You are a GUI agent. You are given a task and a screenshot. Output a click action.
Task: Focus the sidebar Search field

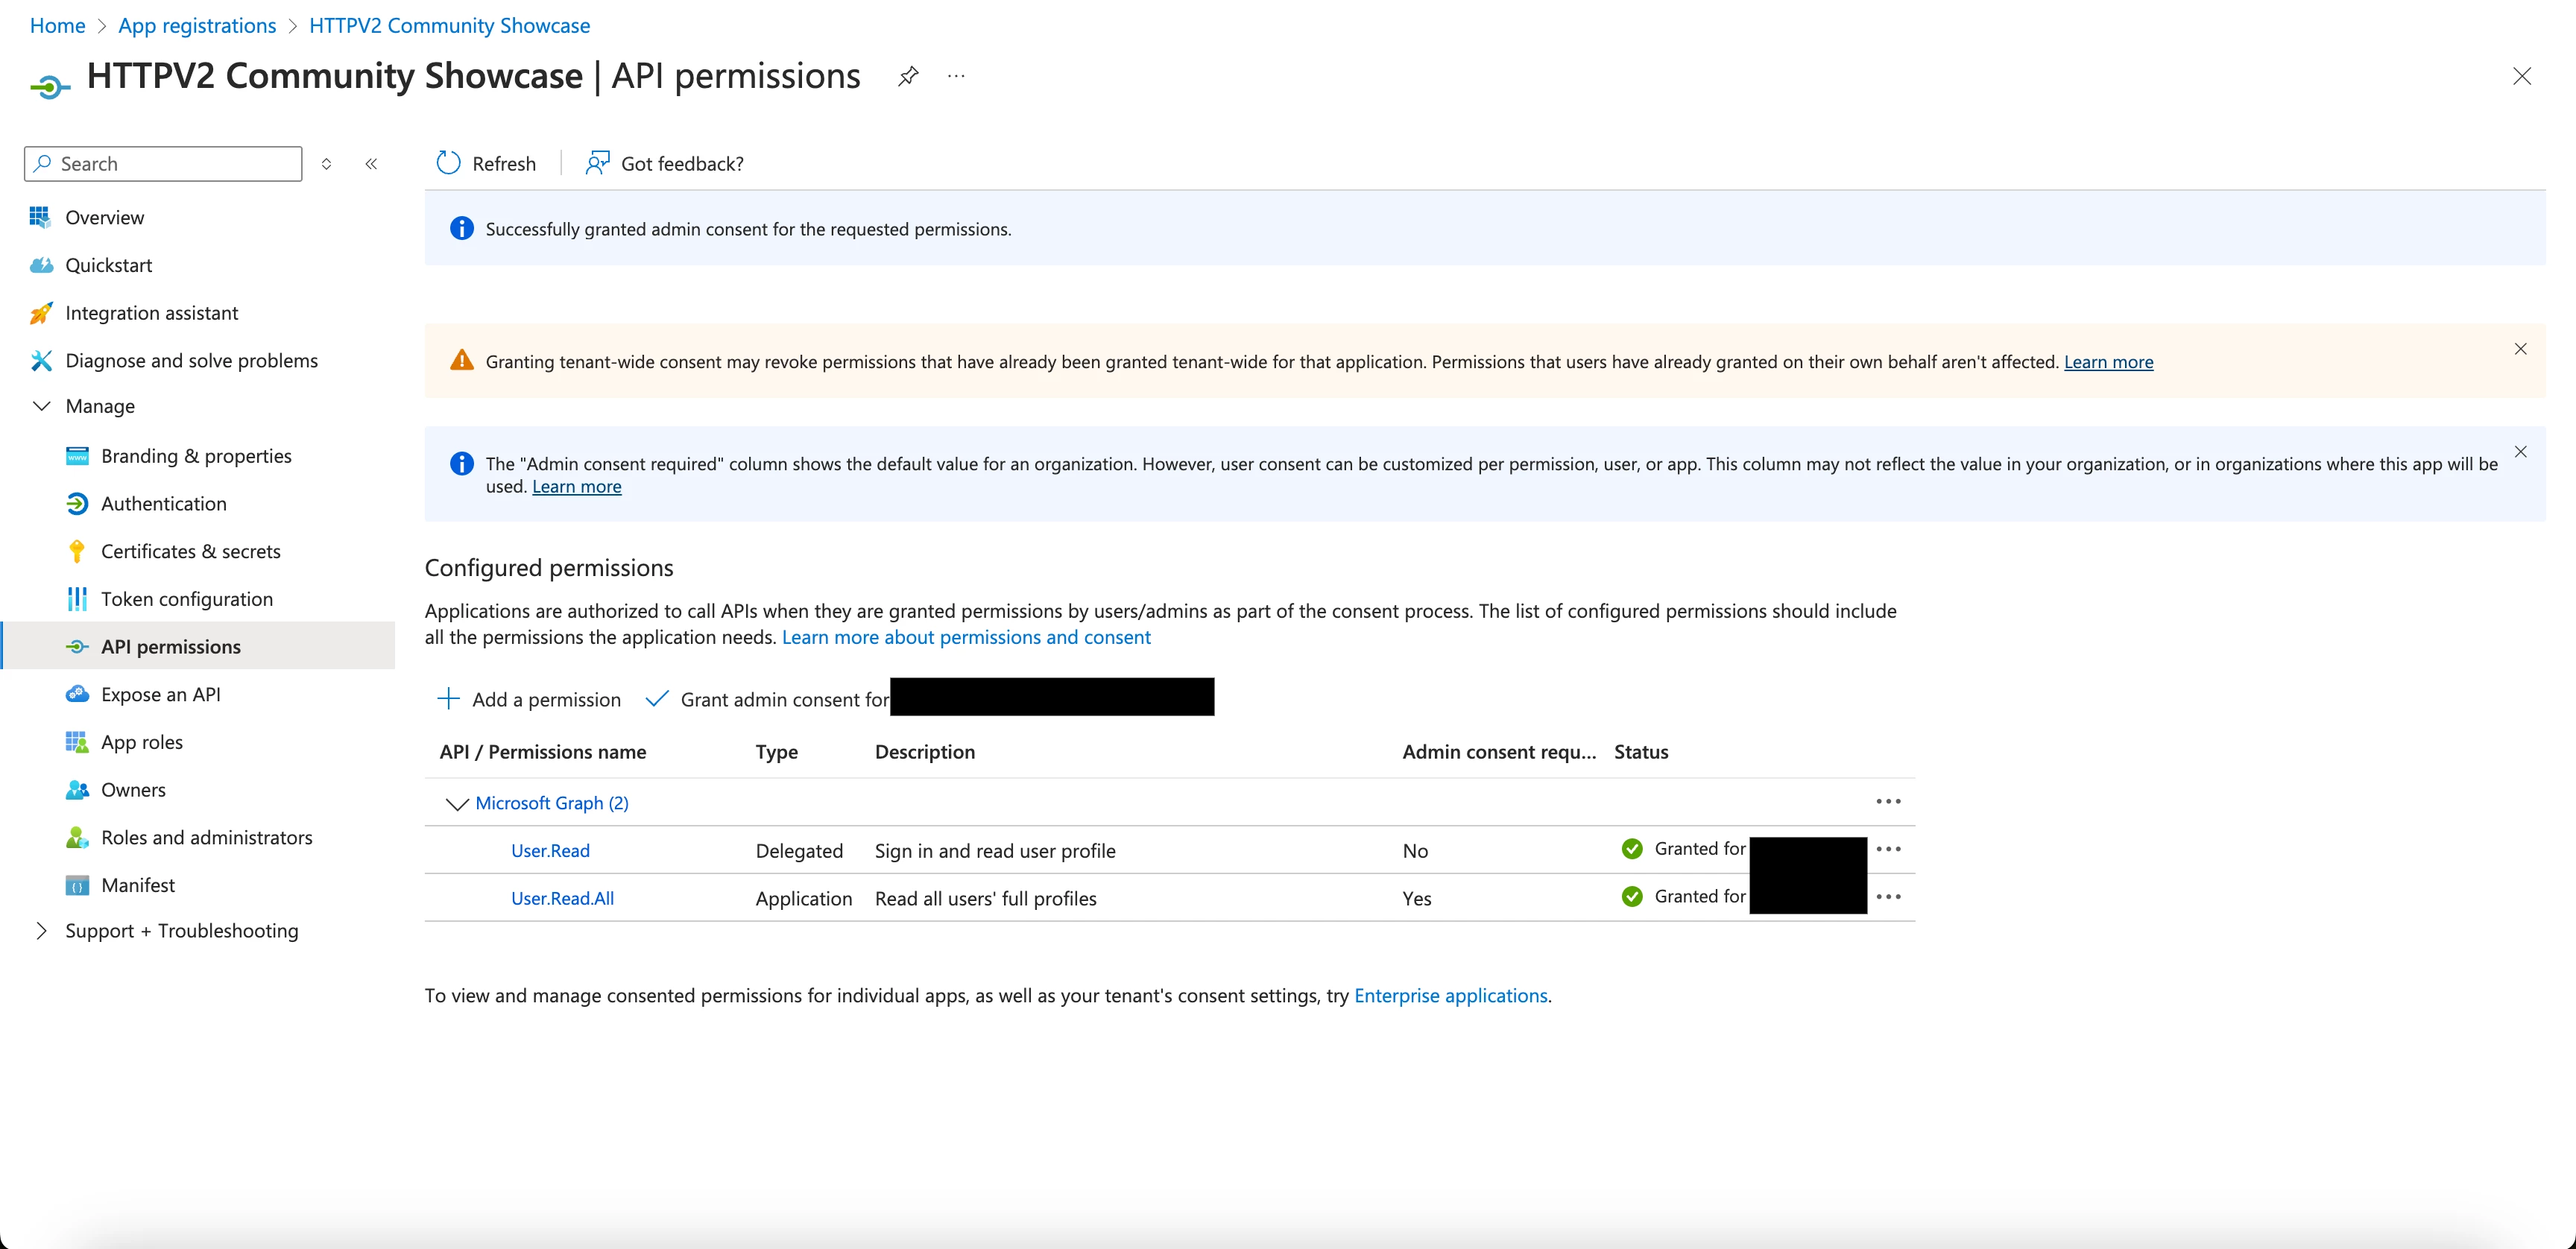pos(163,163)
